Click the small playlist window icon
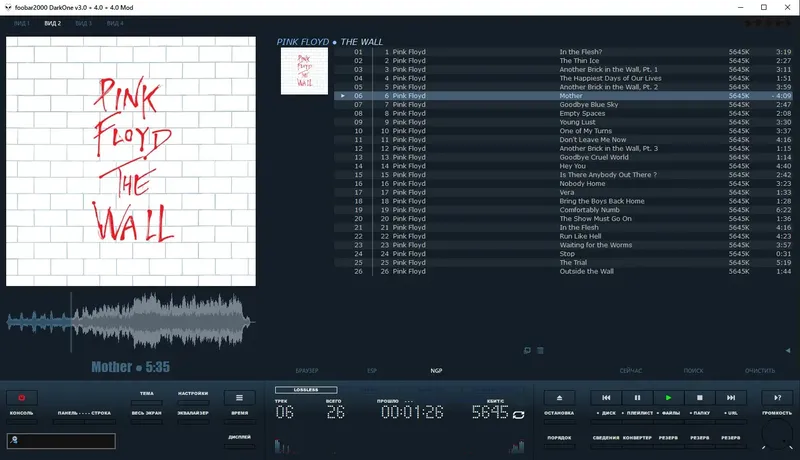The width and height of the screenshot is (800, 460). coord(527,350)
